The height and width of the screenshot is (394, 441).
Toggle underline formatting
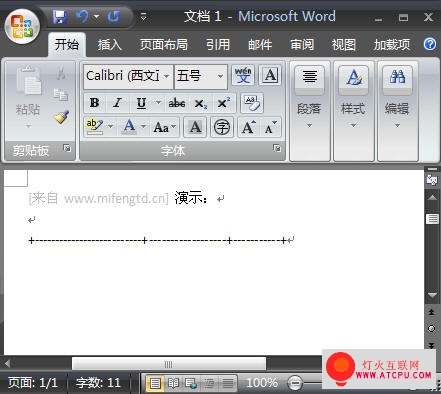coord(142,103)
